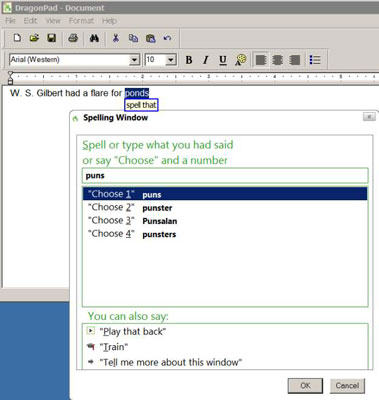Align text left
This screenshot has height=400, width=379.
click(x=261, y=60)
